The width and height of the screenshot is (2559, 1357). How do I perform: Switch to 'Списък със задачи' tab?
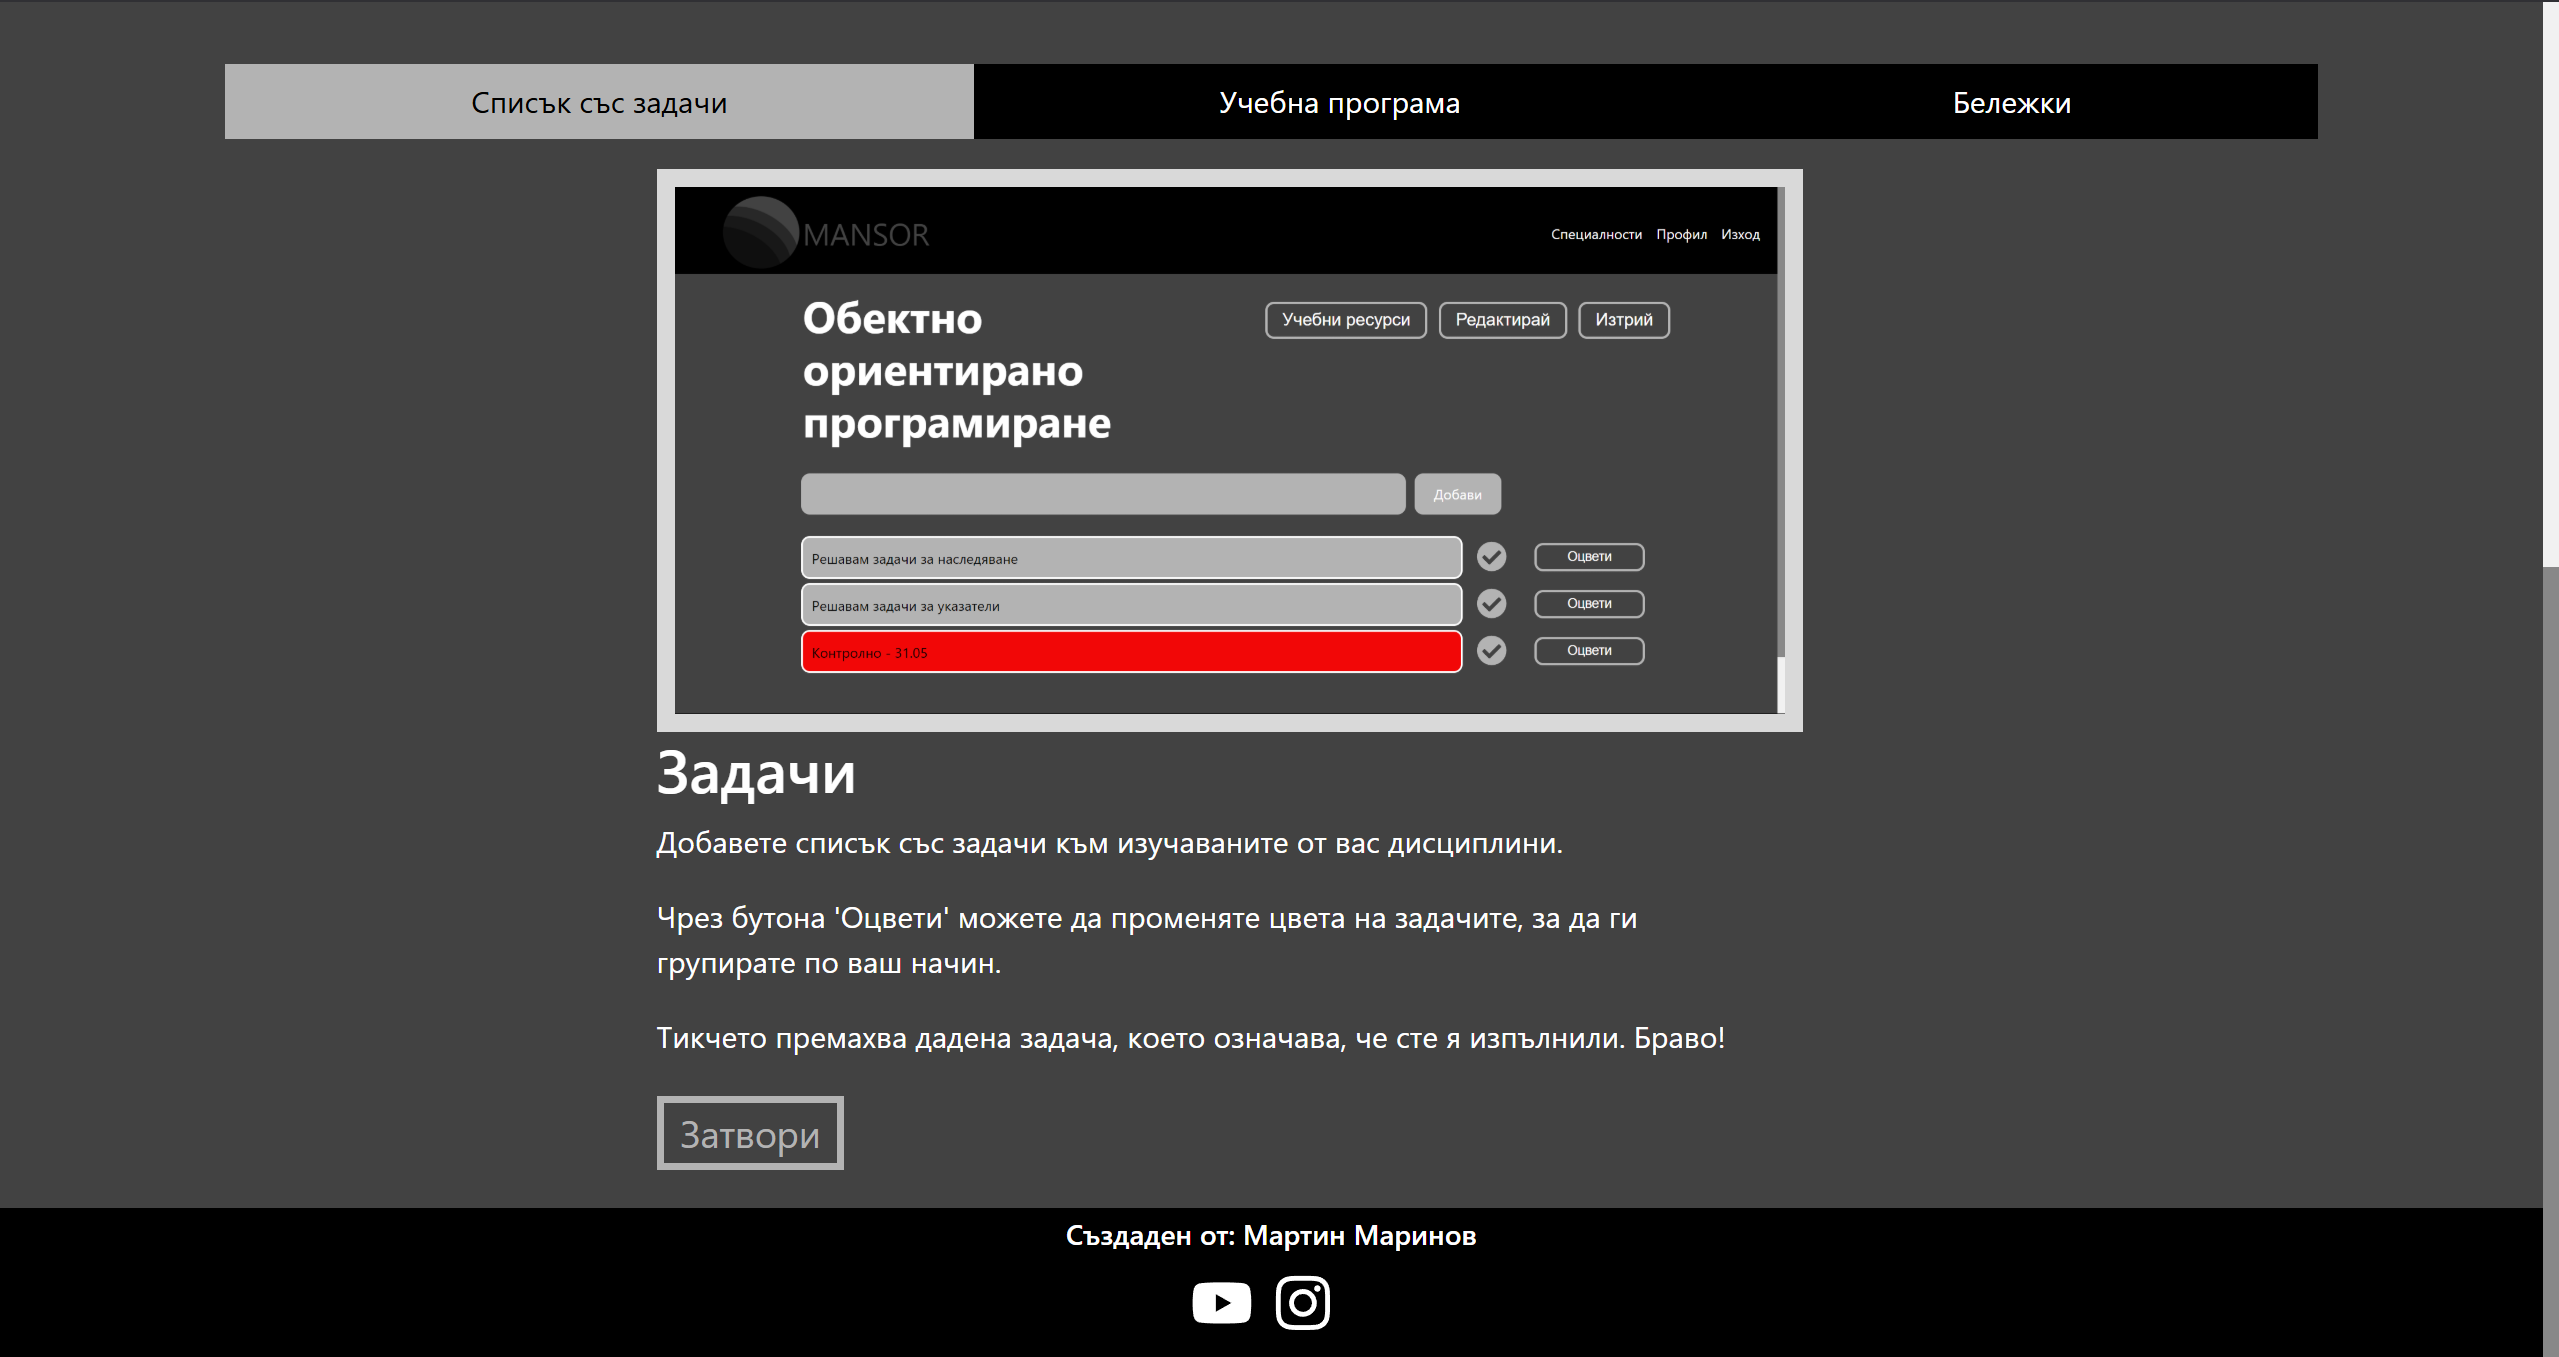coord(599,102)
